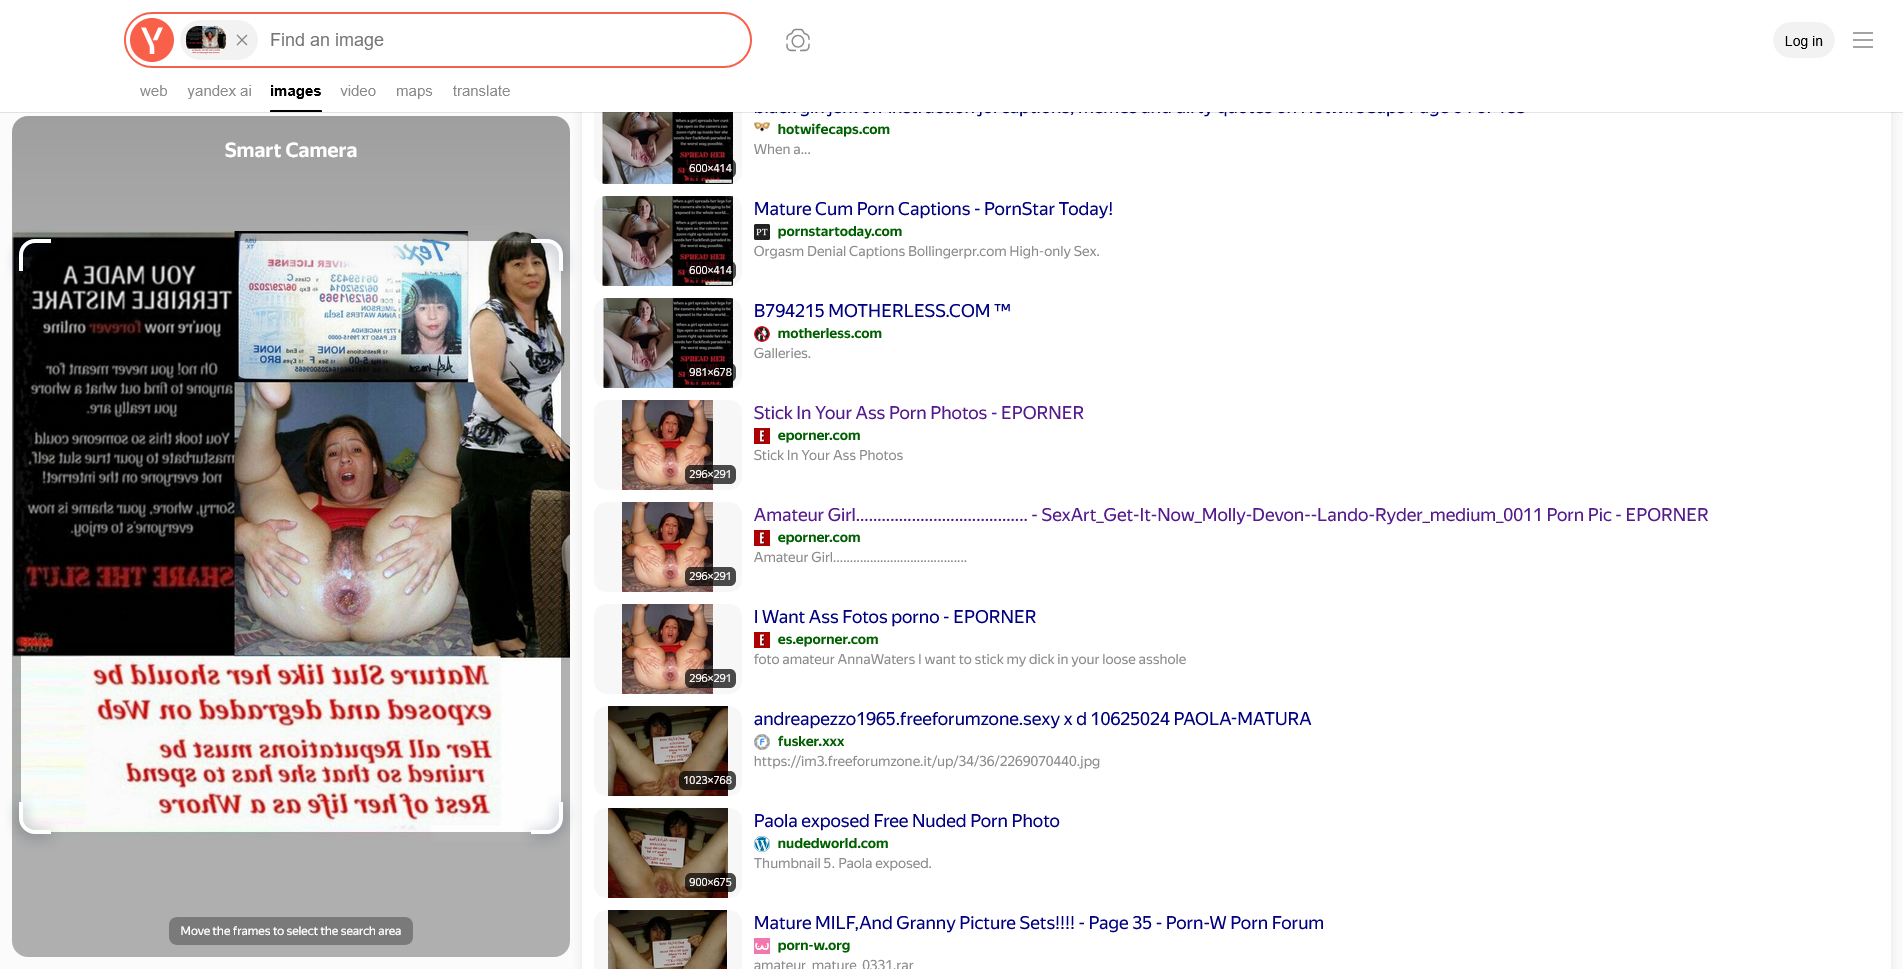Click the Yandex logo in the search bar
Screen dimensions: 1903x969
(x=152, y=40)
